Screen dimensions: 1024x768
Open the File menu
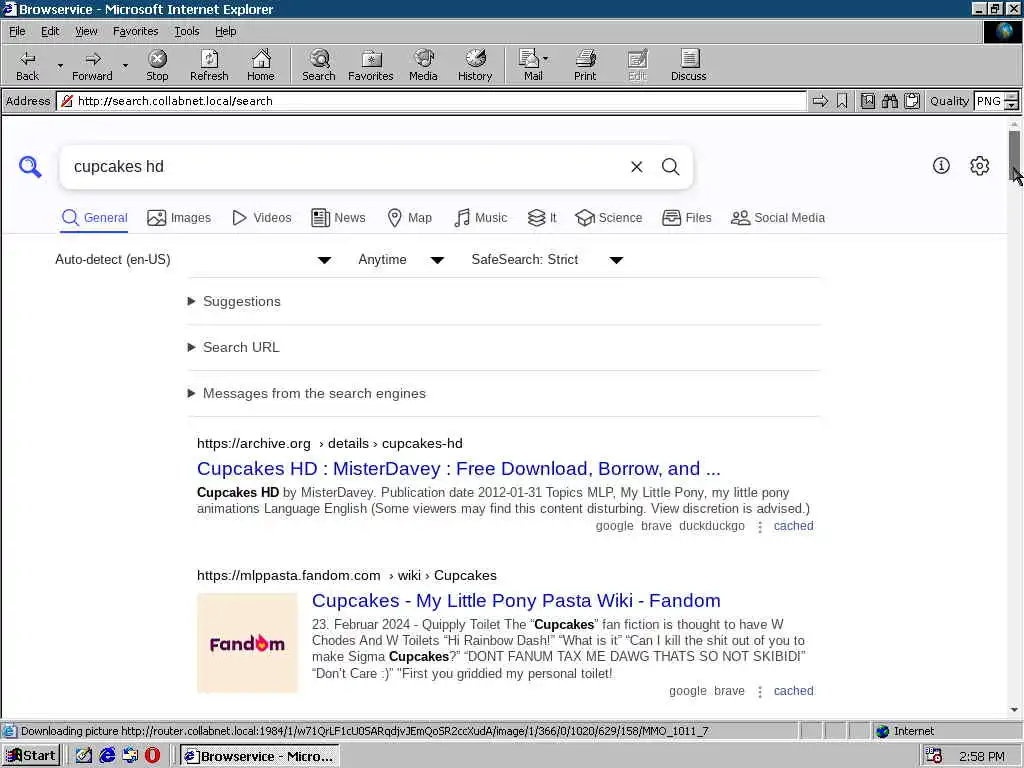tap(17, 31)
